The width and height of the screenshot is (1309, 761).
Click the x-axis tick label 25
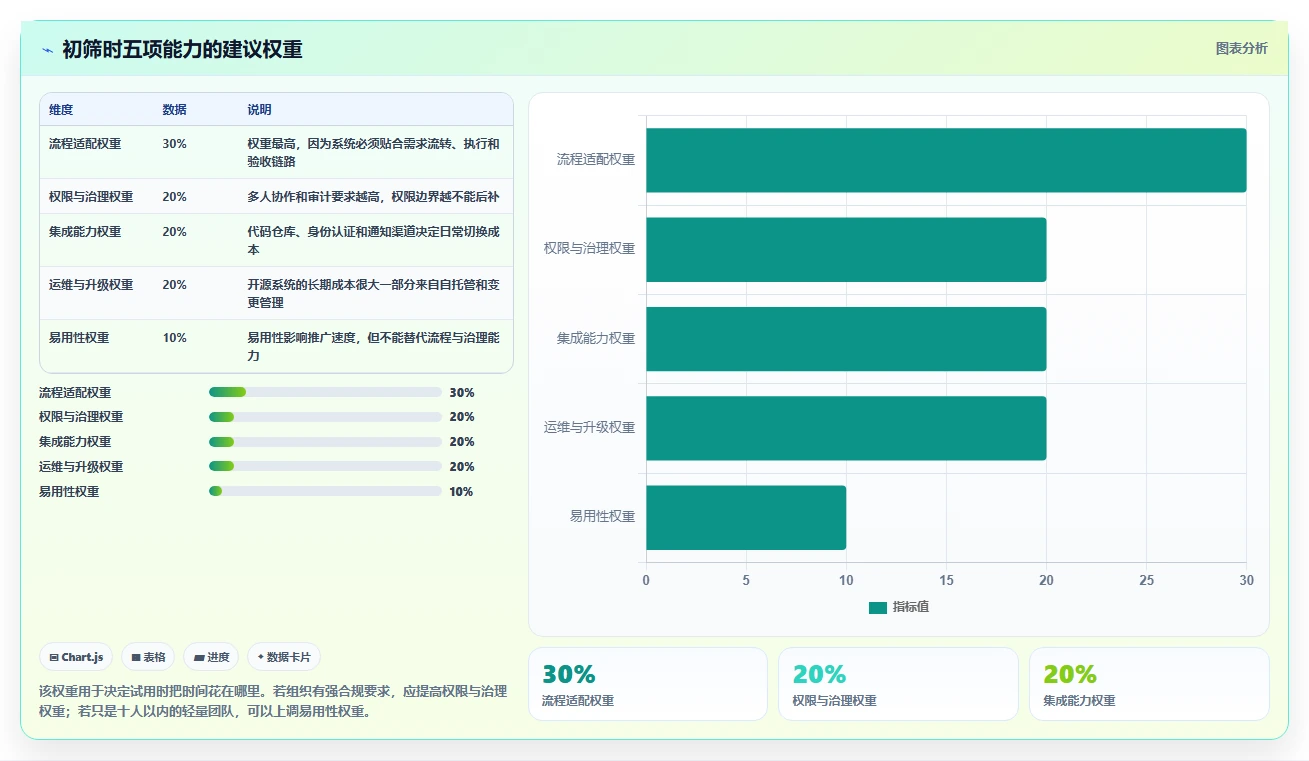[x=1146, y=580]
